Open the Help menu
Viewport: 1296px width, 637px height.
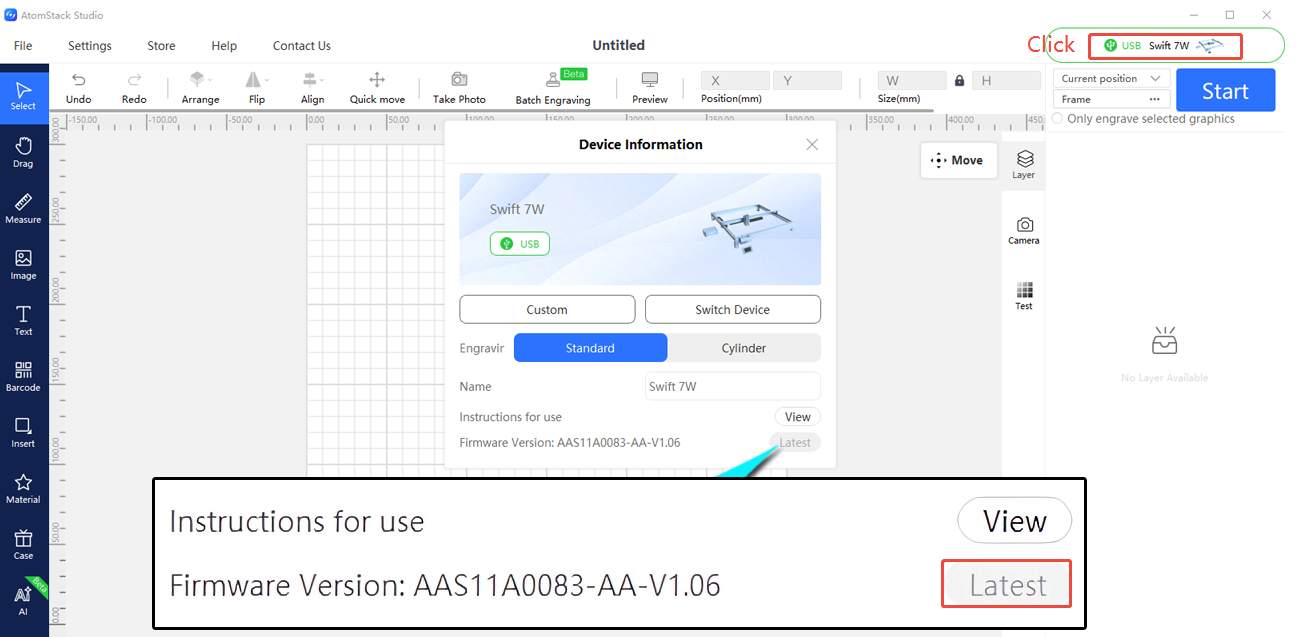(x=224, y=45)
